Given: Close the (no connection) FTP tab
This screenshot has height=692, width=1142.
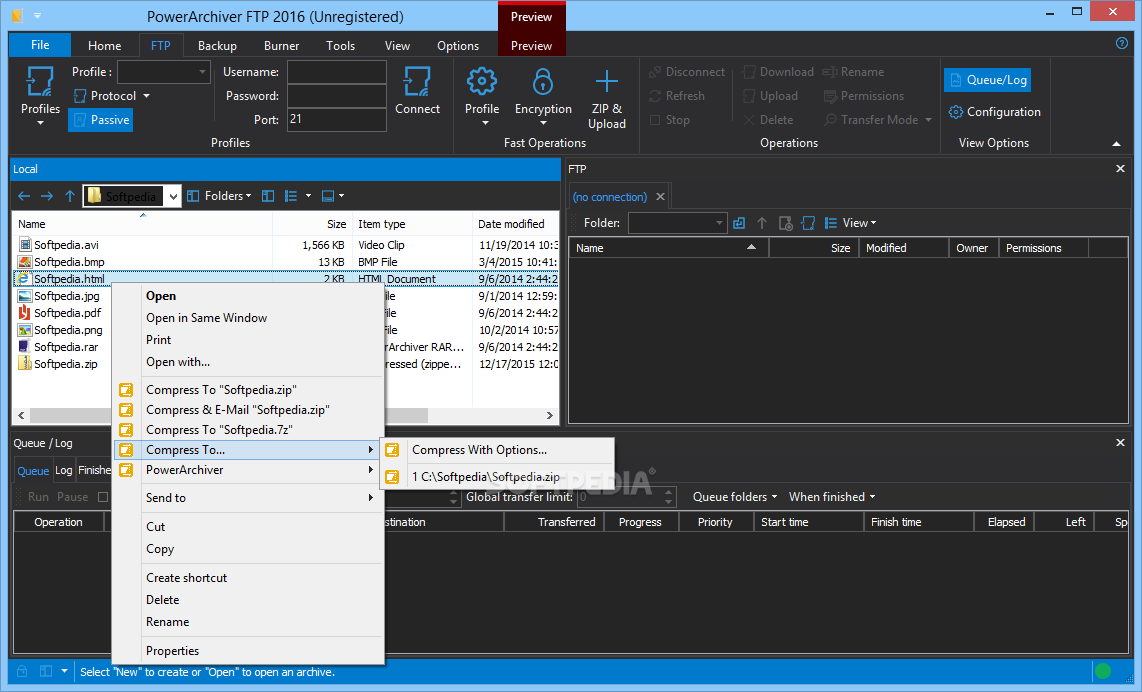Looking at the screenshot, I should (661, 197).
